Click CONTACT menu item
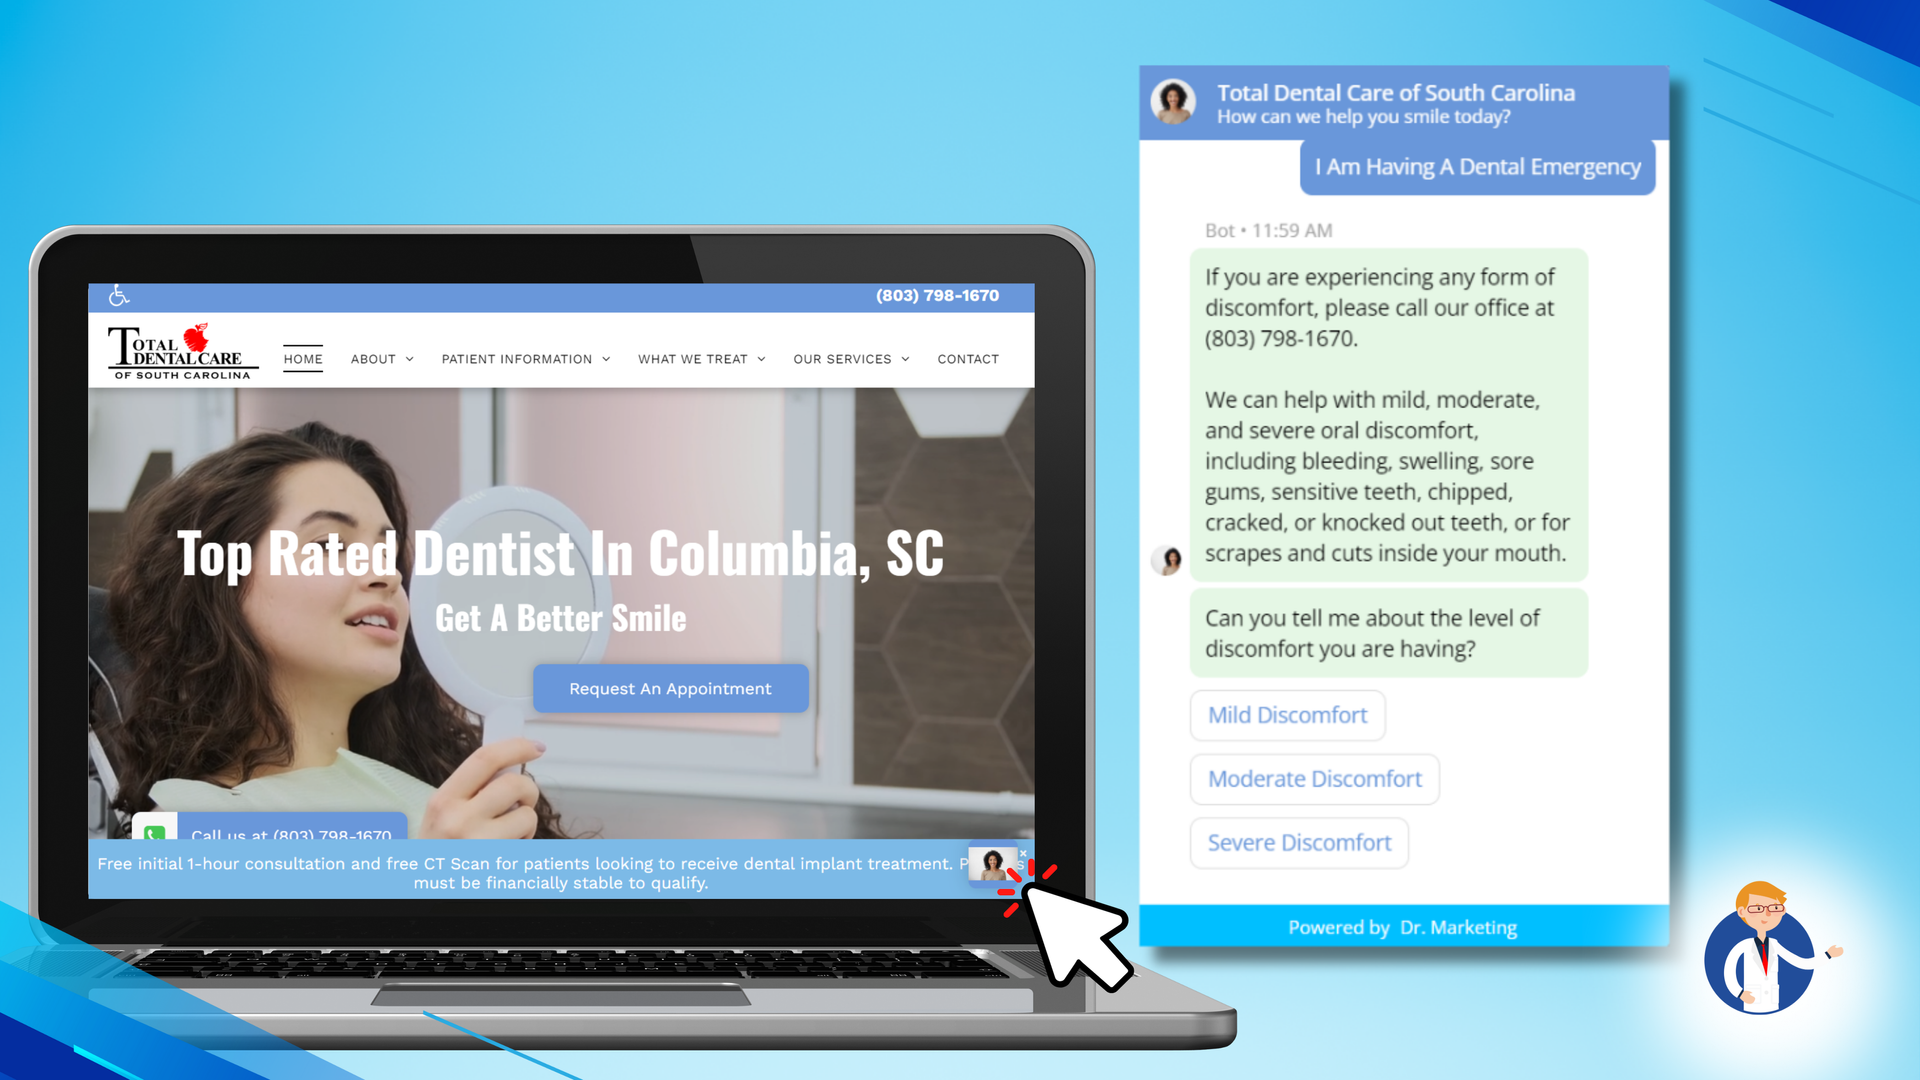This screenshot has width=1920, height=1080. tap(969, 359)
